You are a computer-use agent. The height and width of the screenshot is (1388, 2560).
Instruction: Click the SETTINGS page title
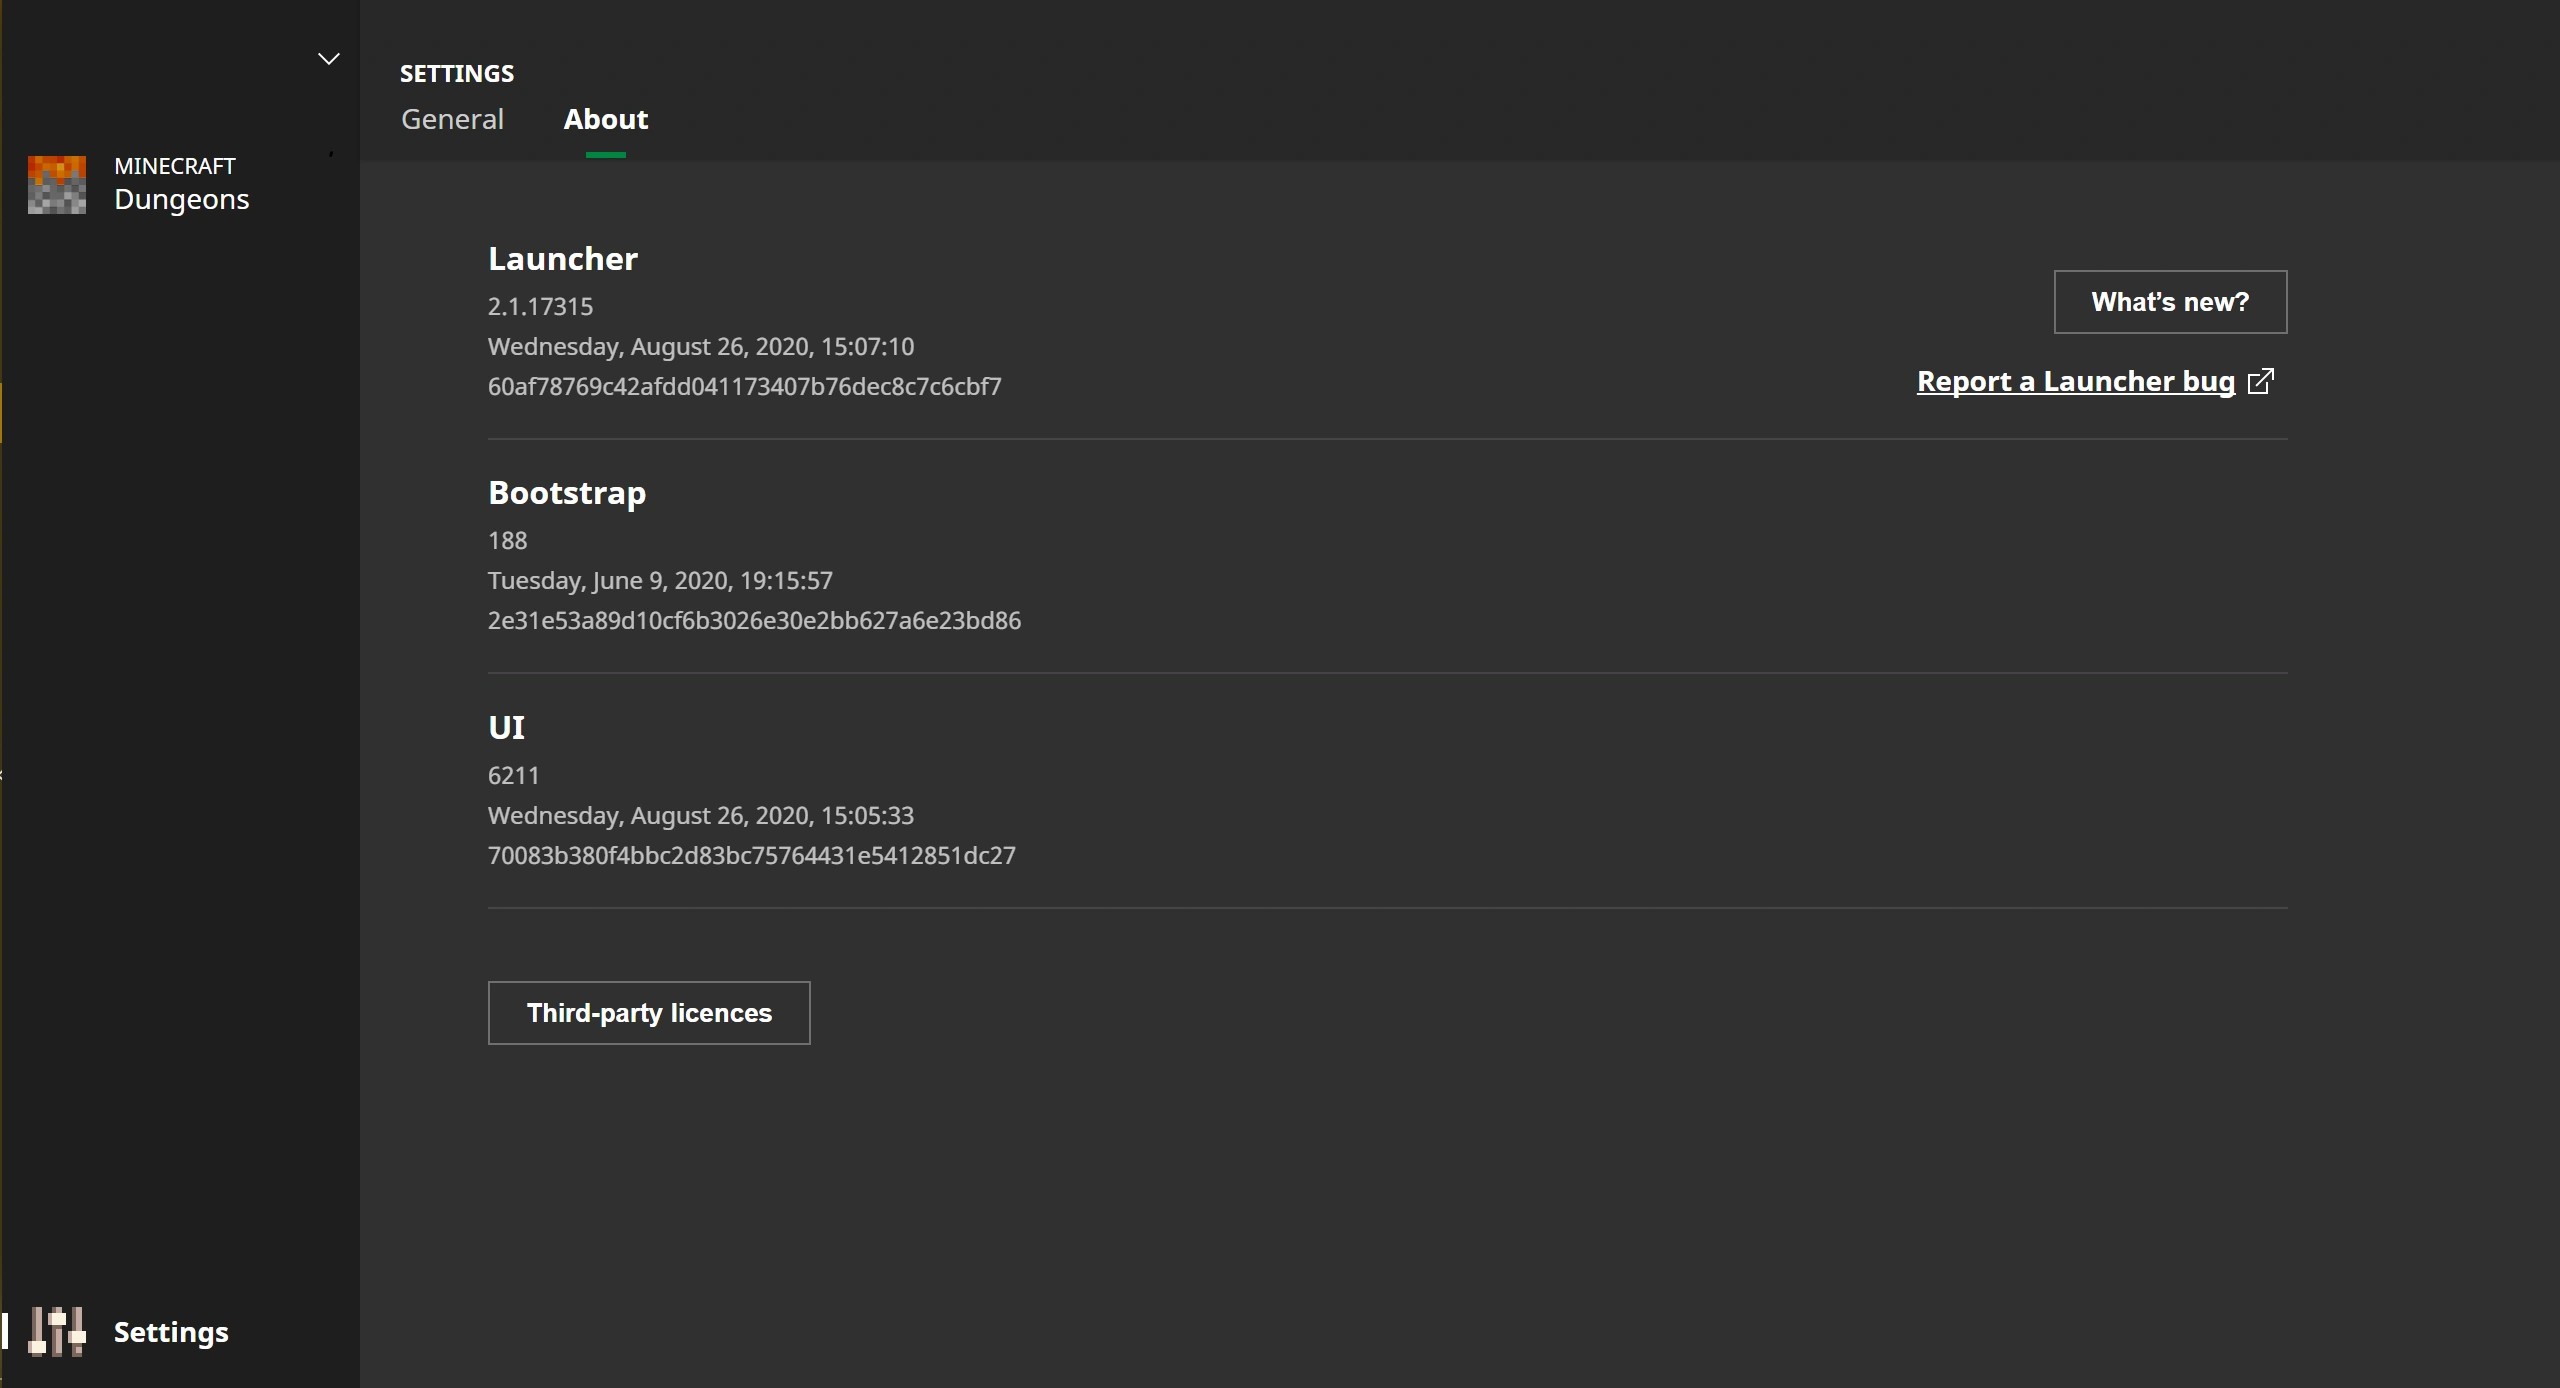pos(457,74)
